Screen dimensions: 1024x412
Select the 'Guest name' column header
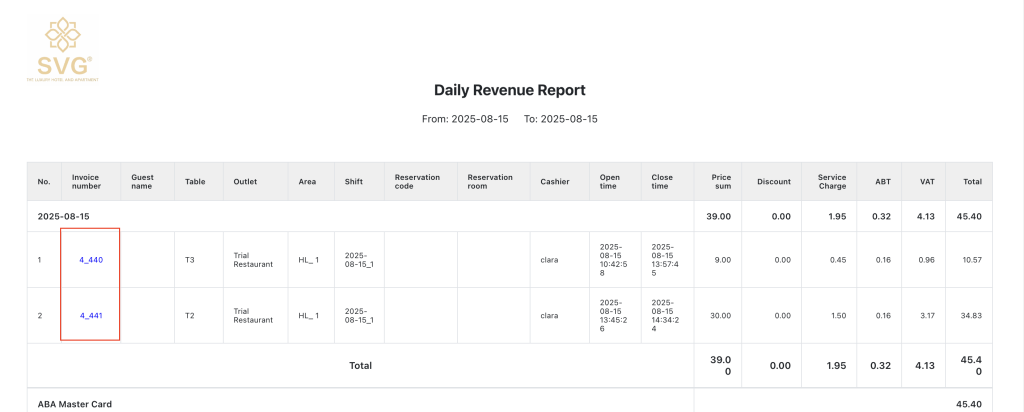coord(142,181)
